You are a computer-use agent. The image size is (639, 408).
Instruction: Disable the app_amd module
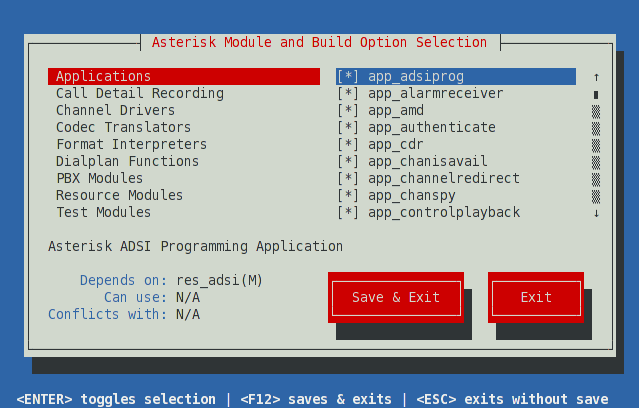coord(348,111)
